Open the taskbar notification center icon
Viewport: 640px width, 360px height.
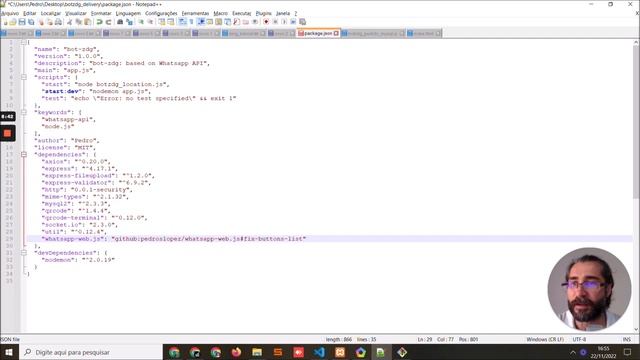coord(628,352)
